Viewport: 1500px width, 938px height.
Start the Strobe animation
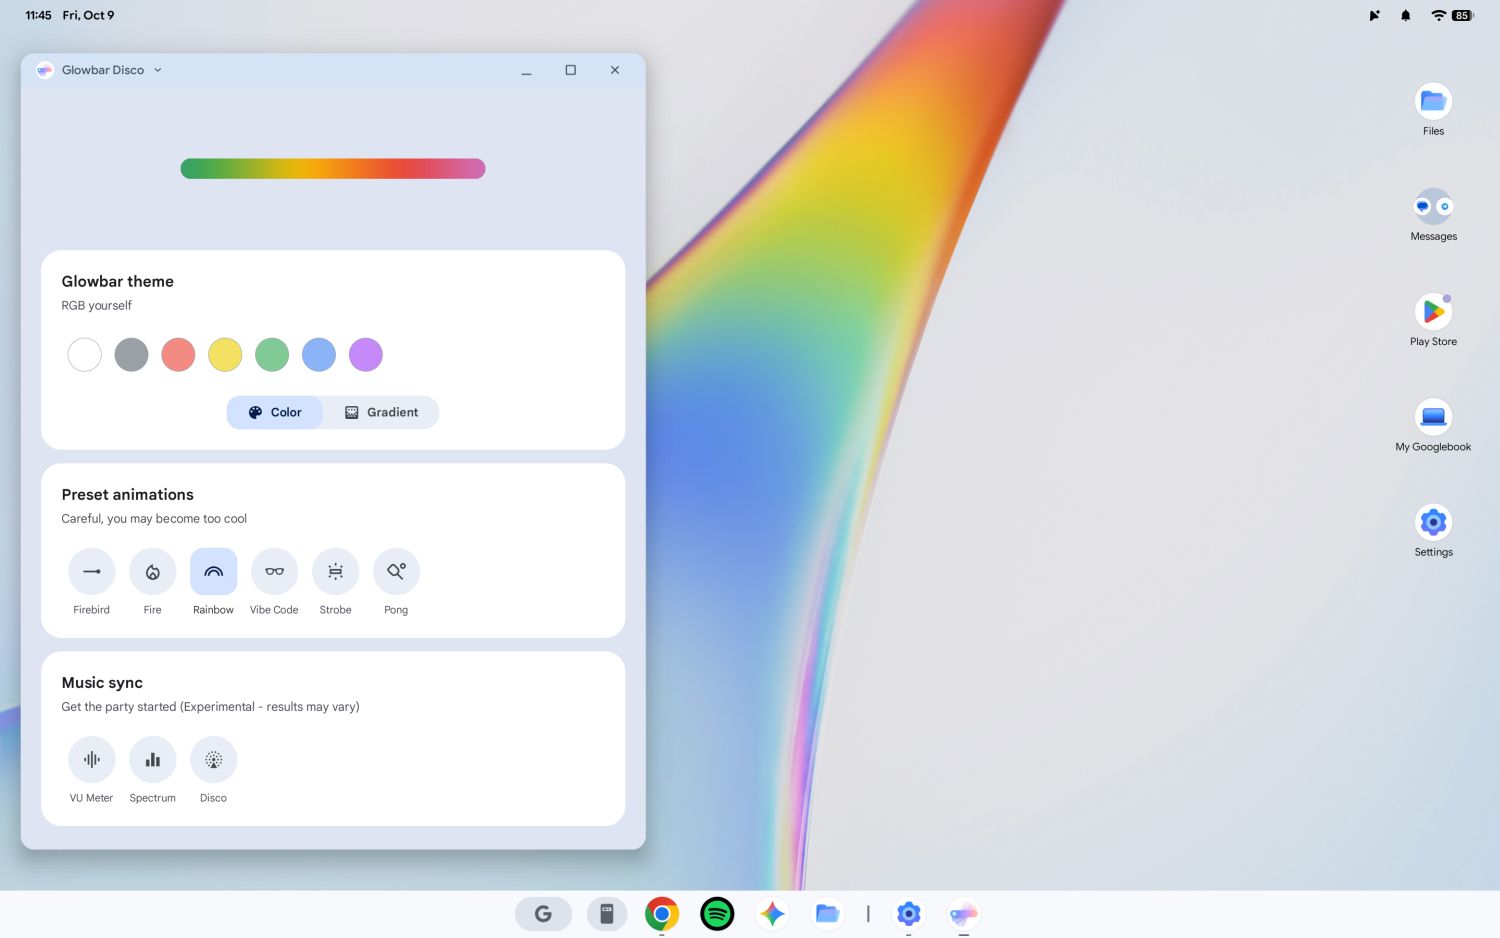tap(335, 572)
